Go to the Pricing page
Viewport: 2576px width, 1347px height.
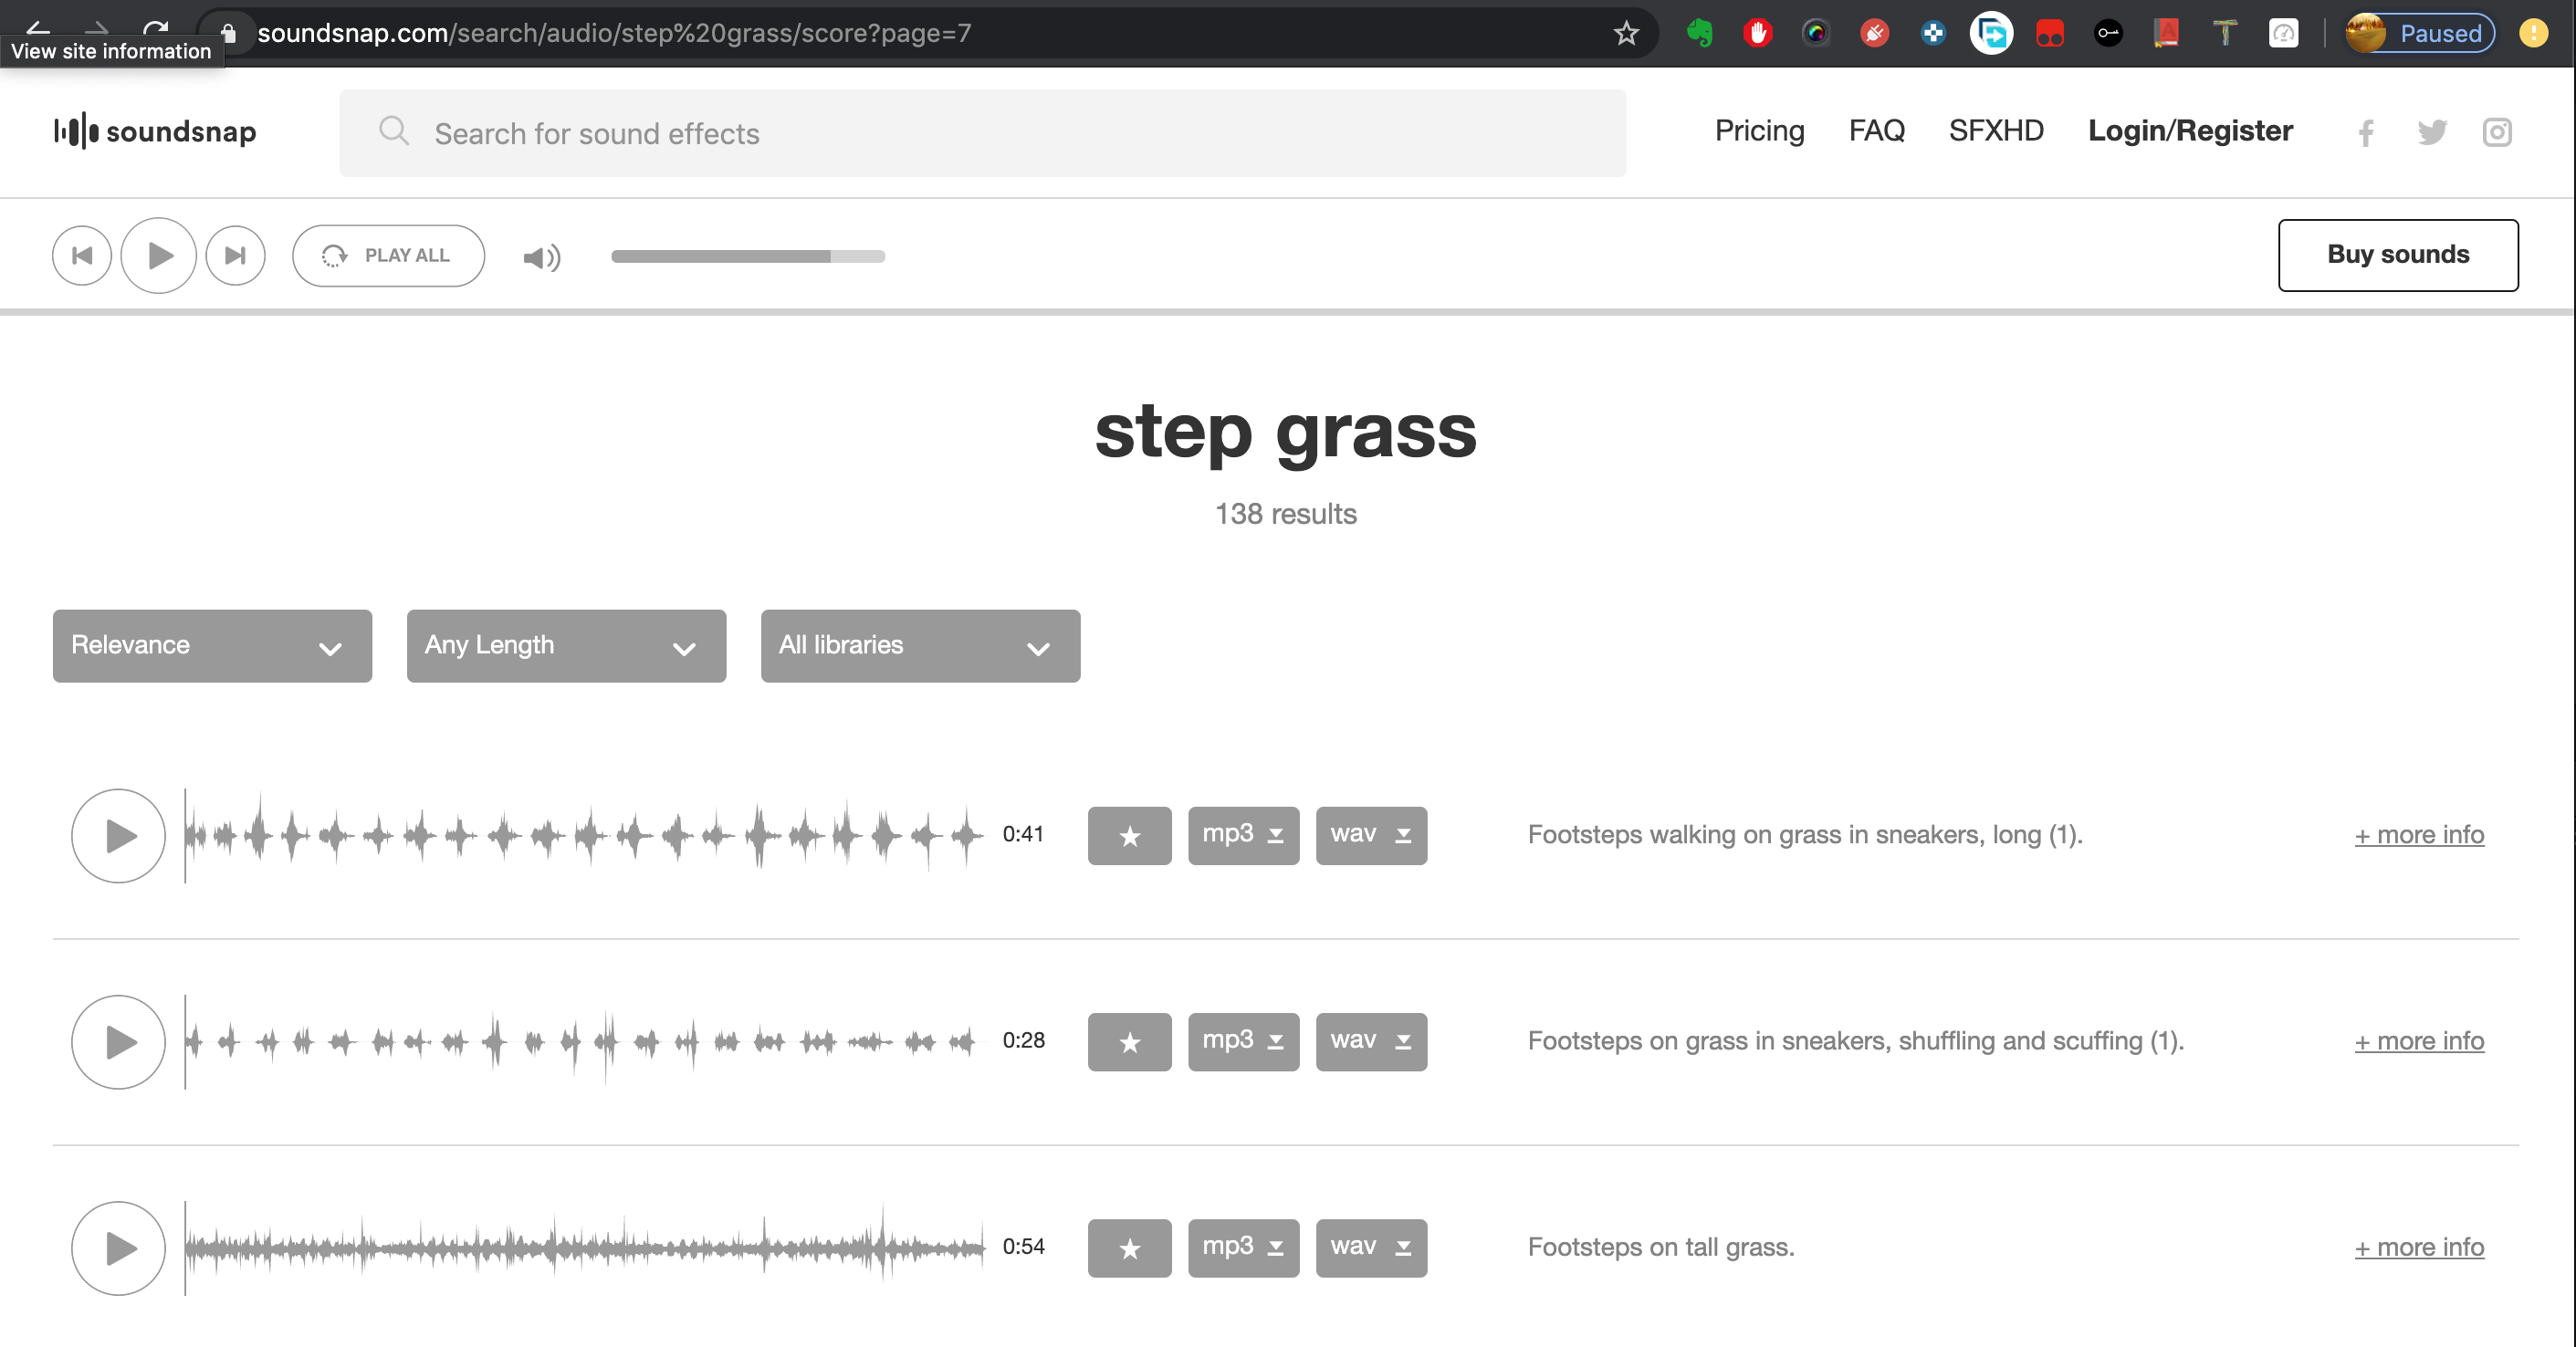(1759, 131)
